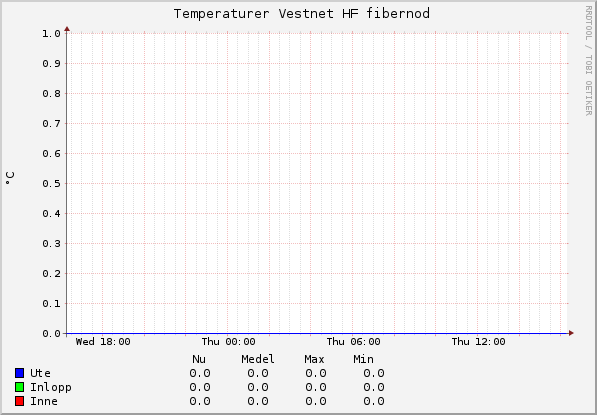This screenshot has width=597, height=415.
Task: Click the Min column header
Action: pyautogui.click(x=364, y=359)
